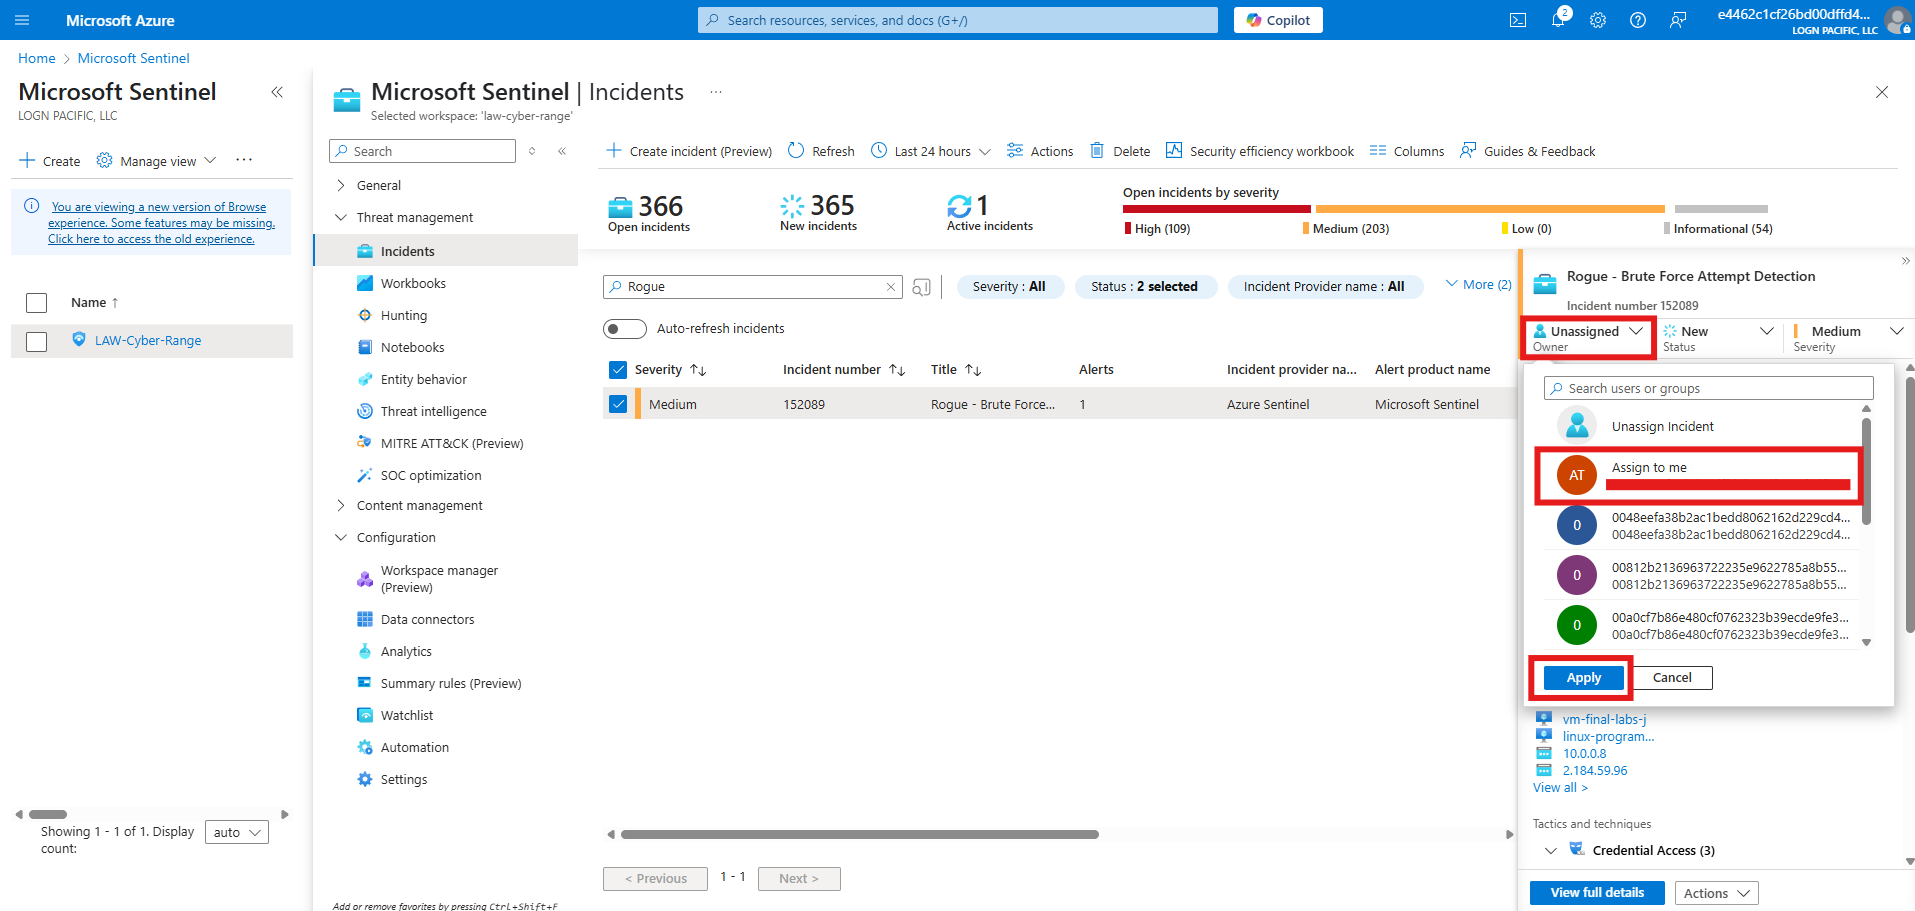
Task: Open the notifications bell
Action: pos(1558,20)
